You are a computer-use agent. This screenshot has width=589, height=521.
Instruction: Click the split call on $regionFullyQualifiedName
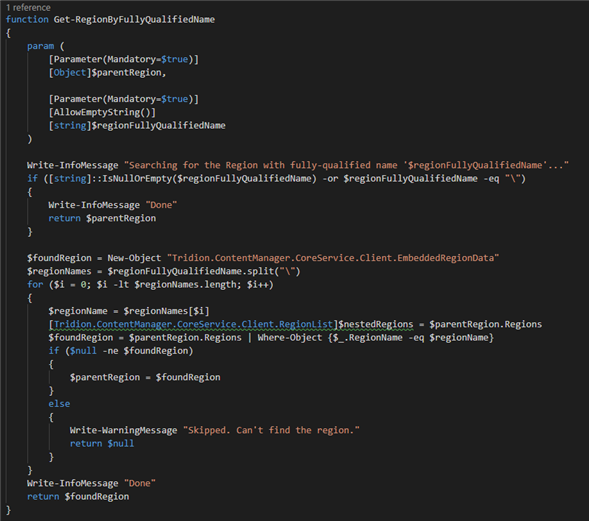click(x=204, y=271)
